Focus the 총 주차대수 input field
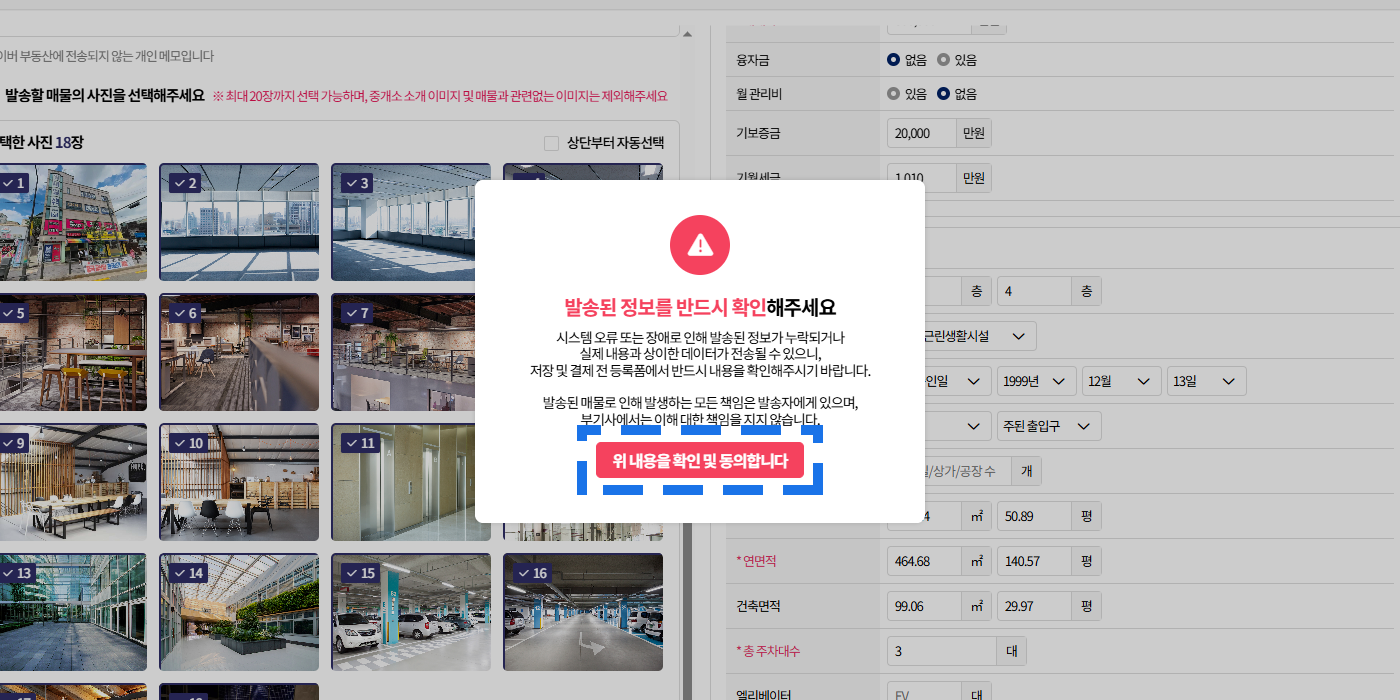Screen dimensions: 1400x700 tap(940, 651)
